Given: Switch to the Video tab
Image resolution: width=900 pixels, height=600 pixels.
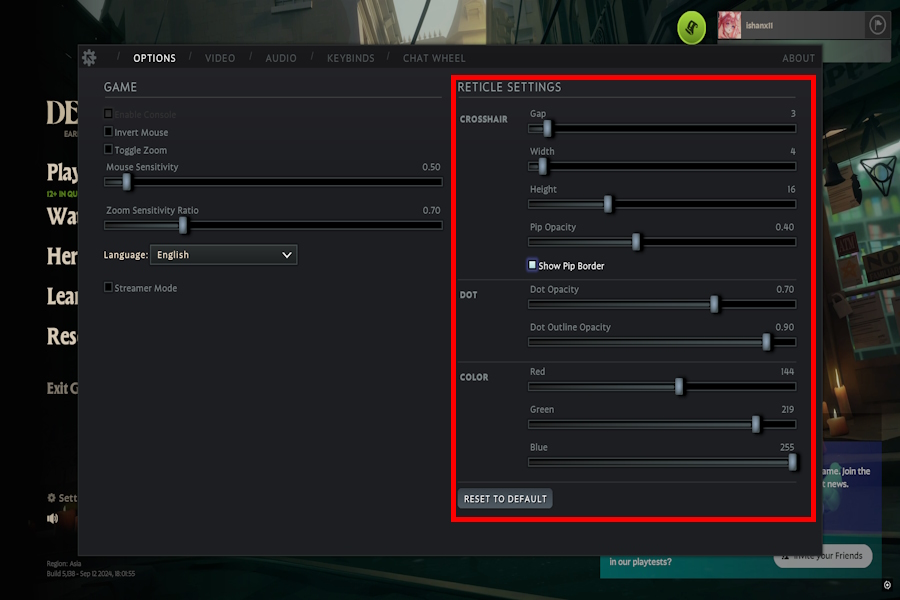Looking at the screenshot, I should click(x=219, y=58).
